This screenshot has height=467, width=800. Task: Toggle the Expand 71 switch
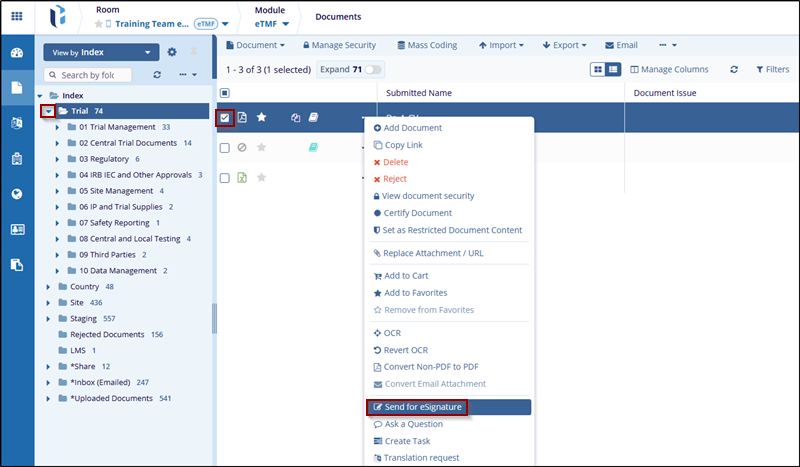375,69
